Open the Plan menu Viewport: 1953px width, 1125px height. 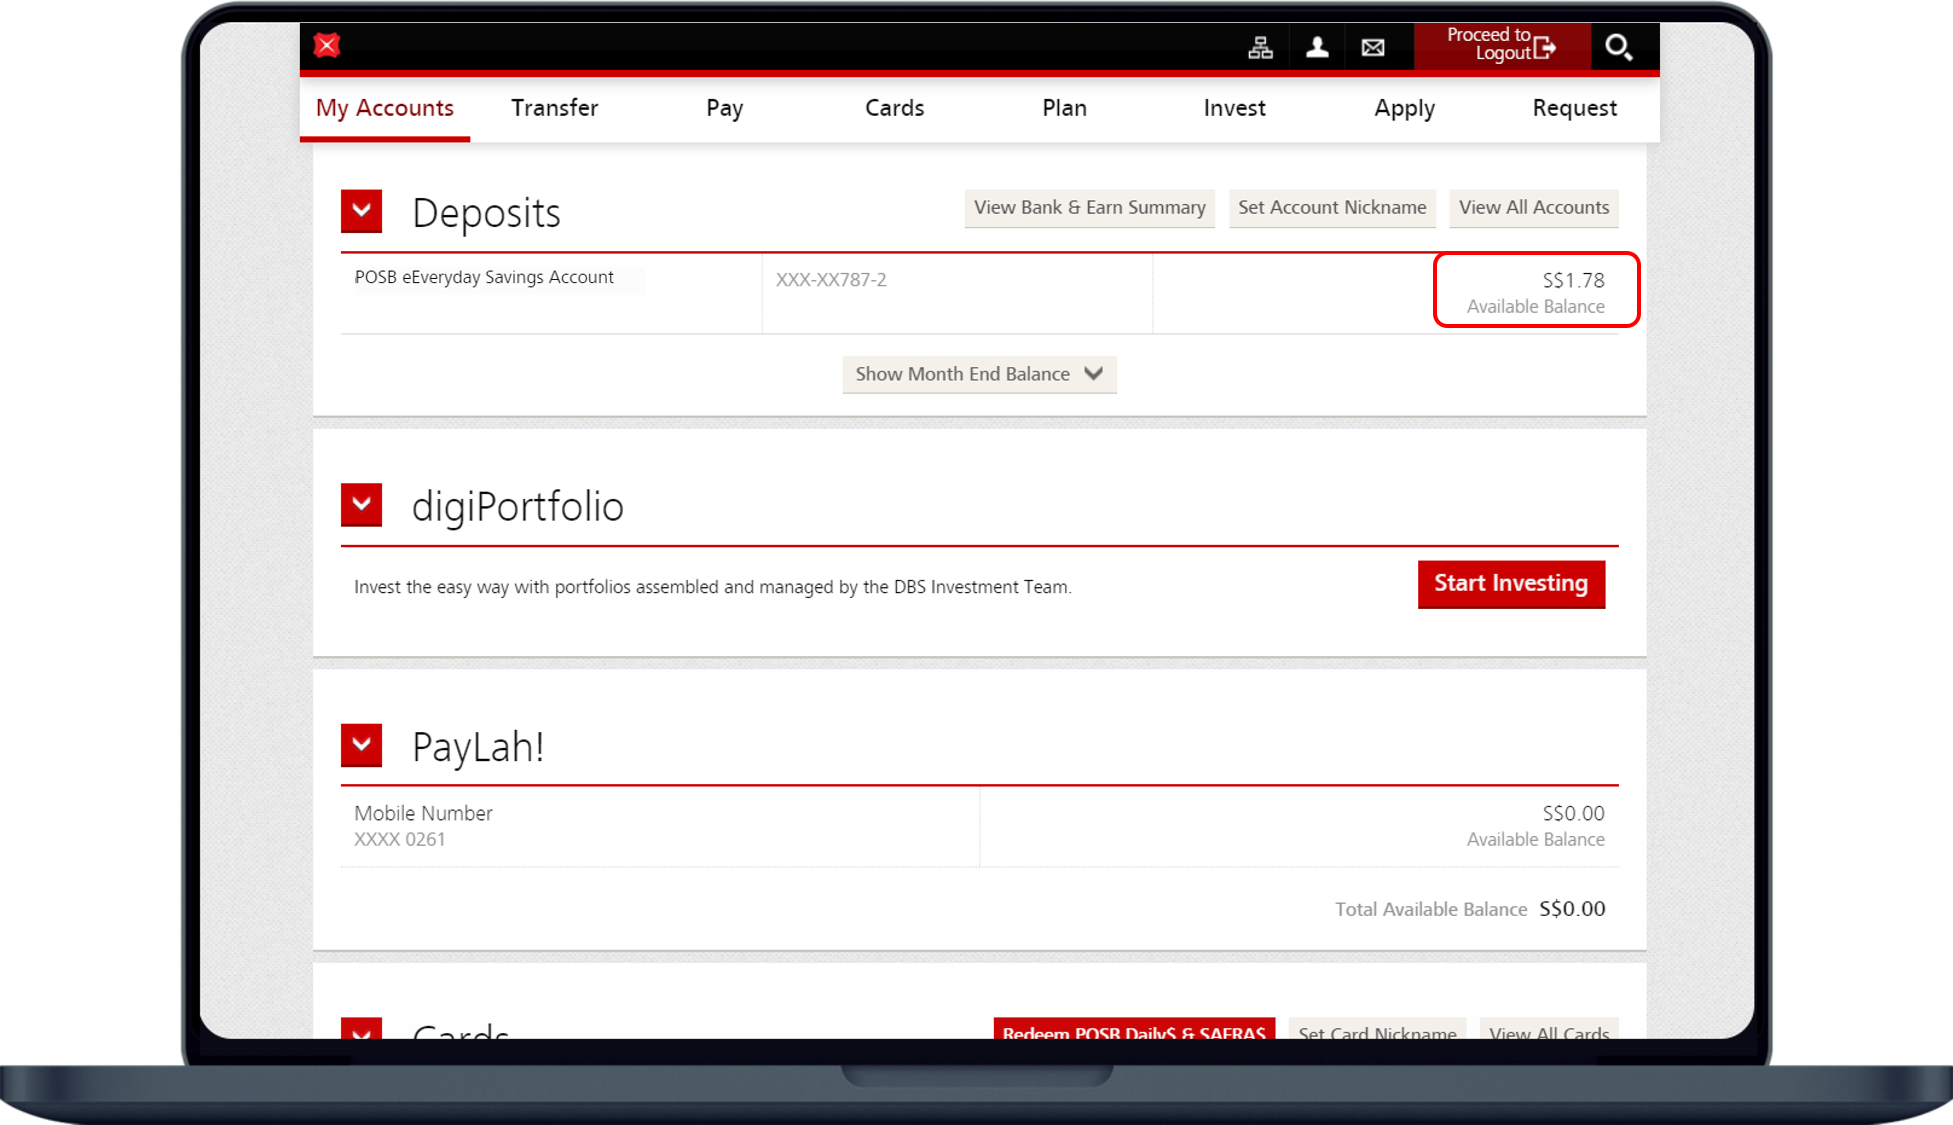tap(1065, 108)
